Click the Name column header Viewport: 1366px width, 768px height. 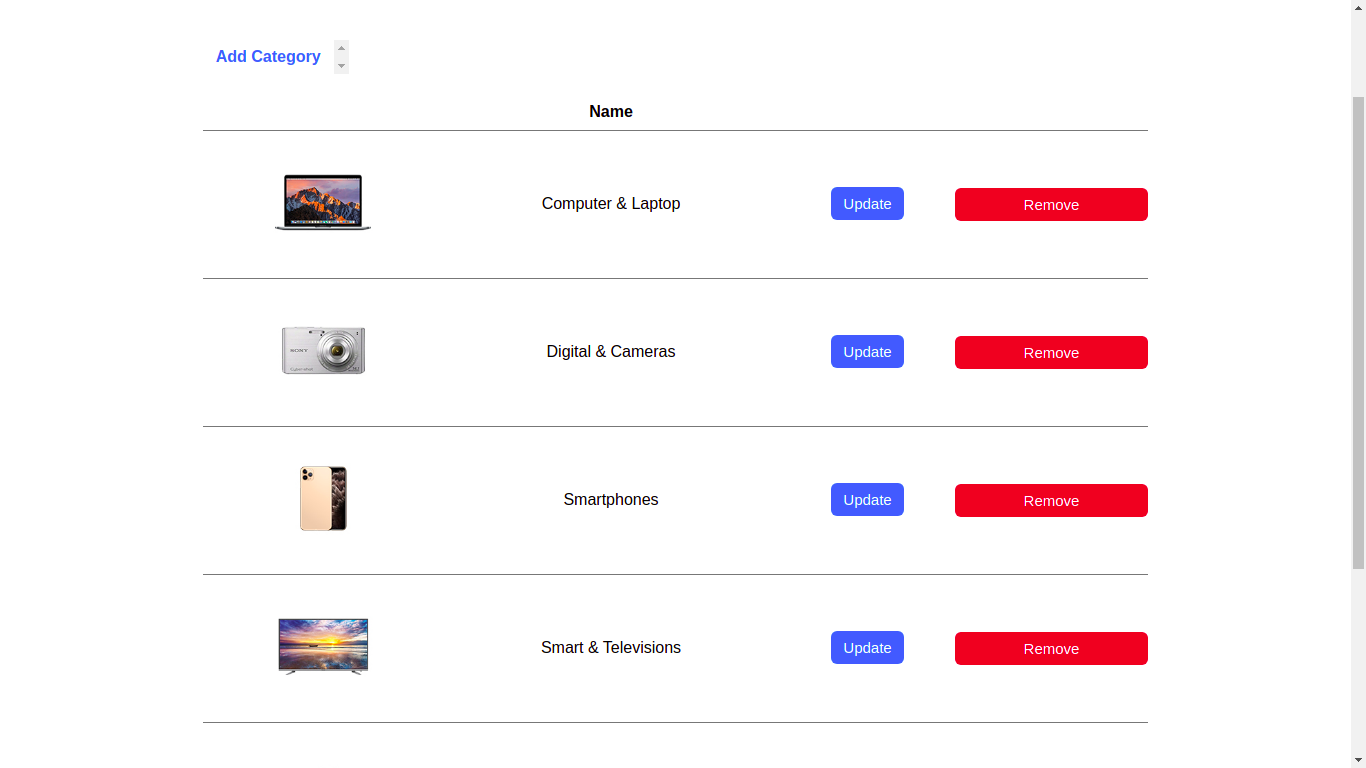(611, 111)
